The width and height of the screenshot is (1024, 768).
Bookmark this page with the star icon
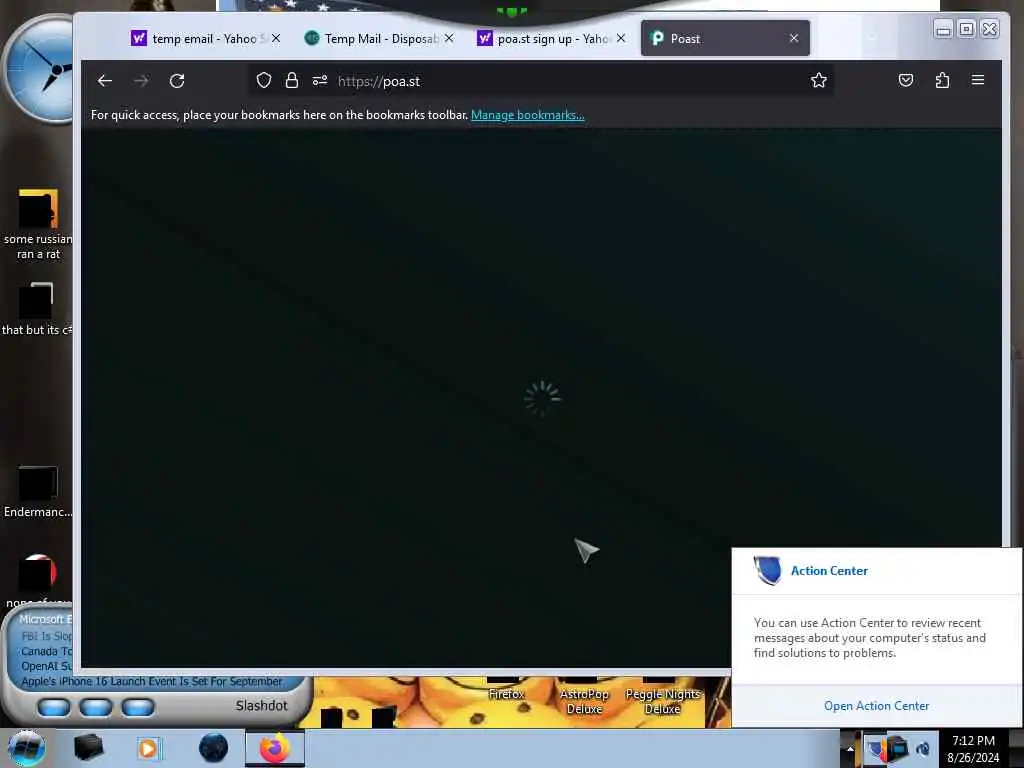click(818, 80)
